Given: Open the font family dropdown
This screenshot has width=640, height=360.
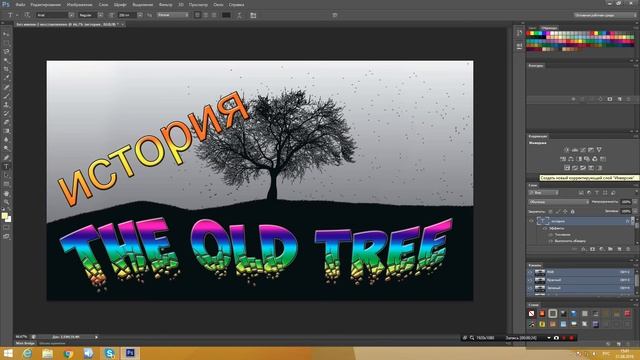Looking at the screenshot, I should coord(71,15).
